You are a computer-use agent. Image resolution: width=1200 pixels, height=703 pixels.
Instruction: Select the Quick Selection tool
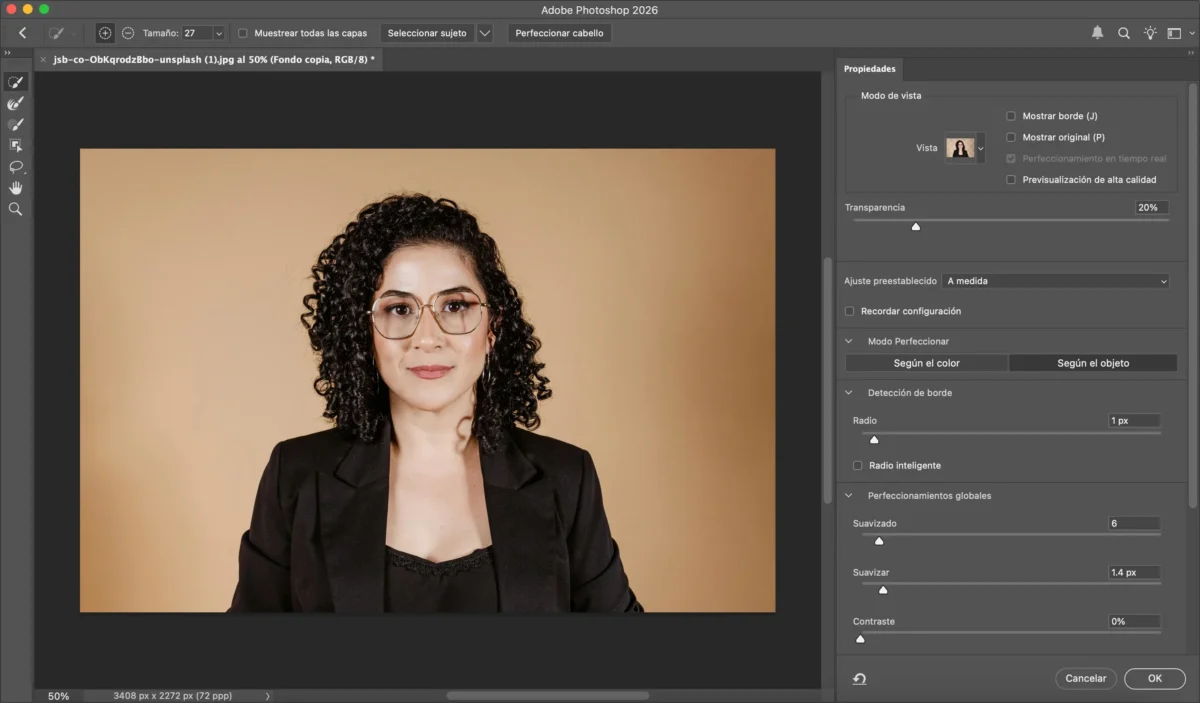click(x=15, y=82)
